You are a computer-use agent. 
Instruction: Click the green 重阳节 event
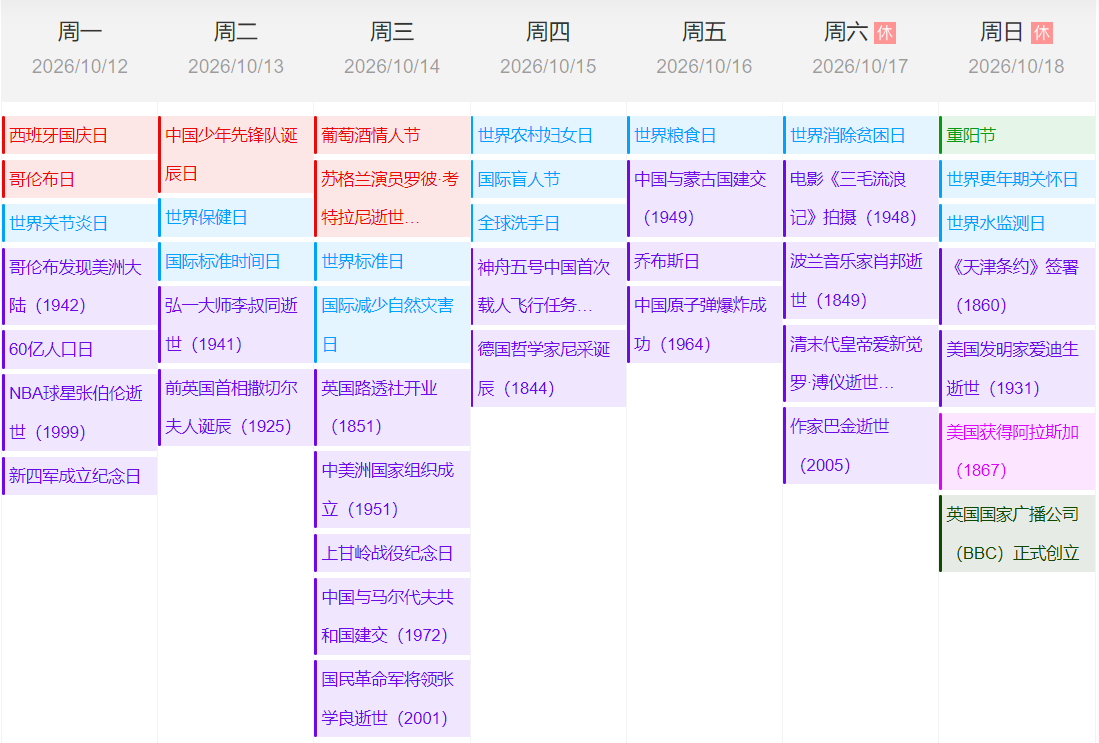click(x=1017, y=135)
